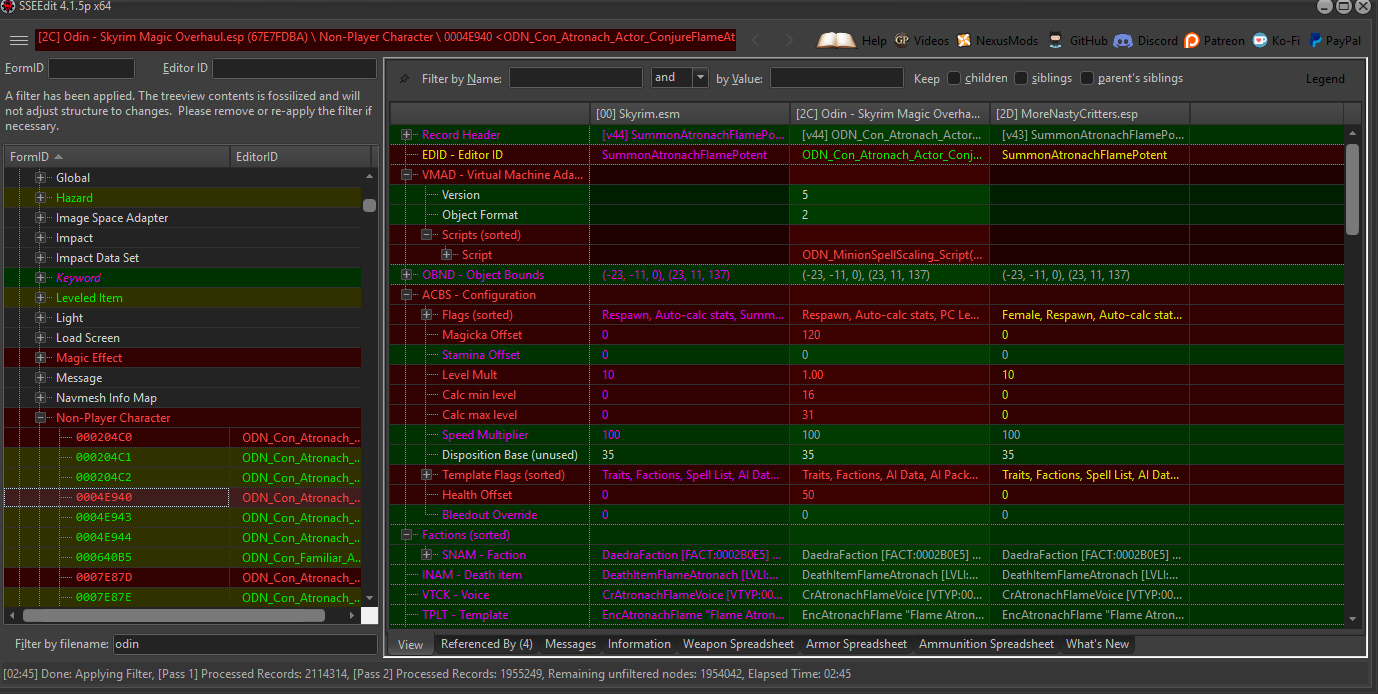This screenshot has height=694, width=1378.
Task: Expand the Template Flags (sorted) row
Action: (x=427, y=475)
